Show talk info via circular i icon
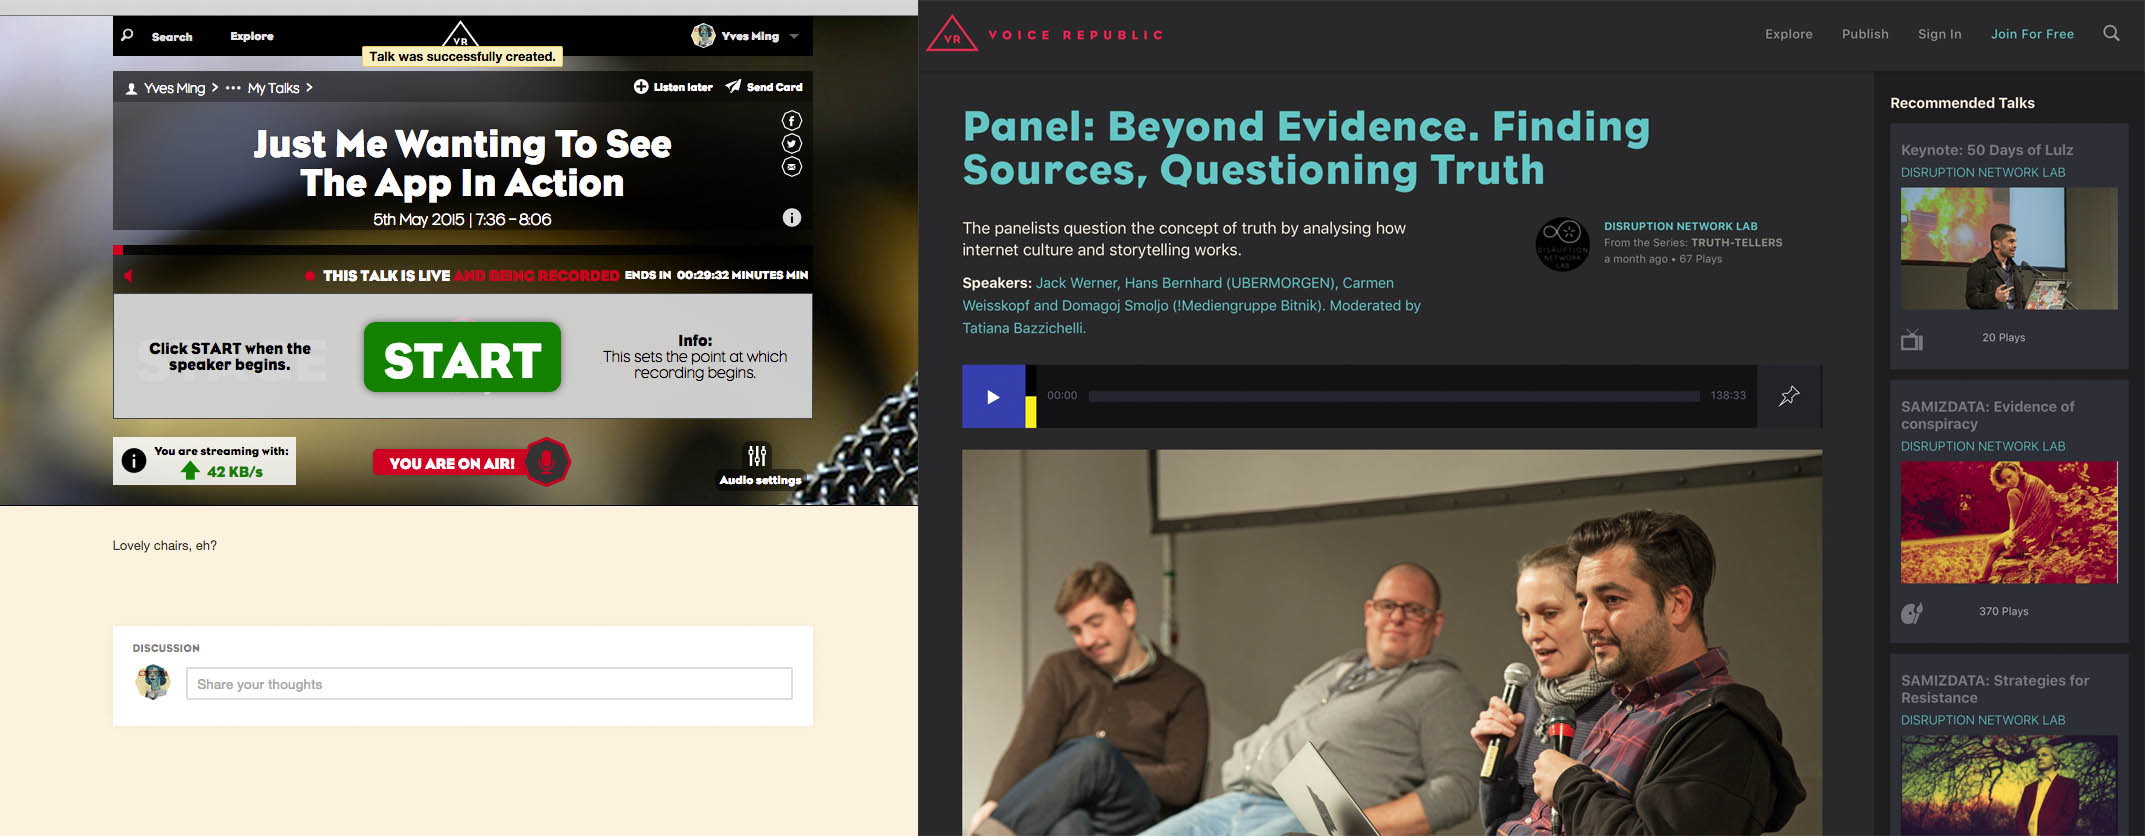The width and height of the screenshot is (2145, 836). (x=791, y=217)
